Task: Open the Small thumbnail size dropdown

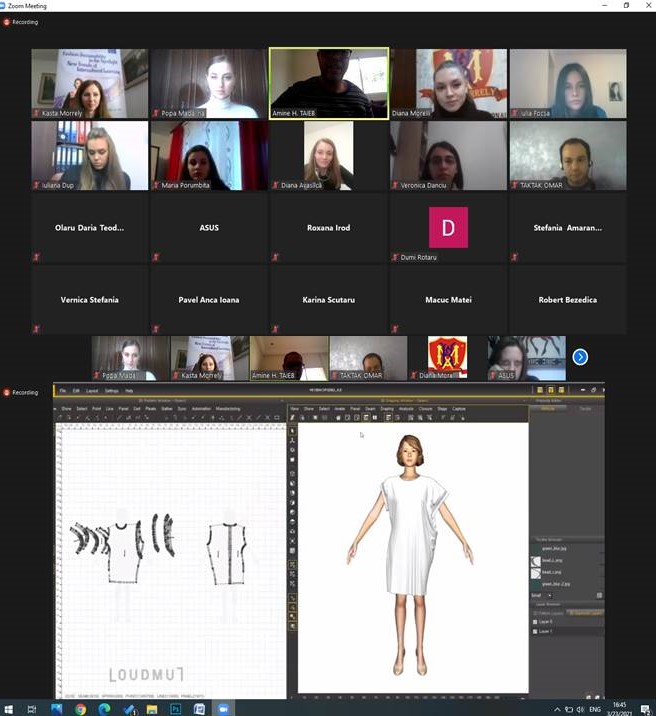Action: (x=542, y=595)
